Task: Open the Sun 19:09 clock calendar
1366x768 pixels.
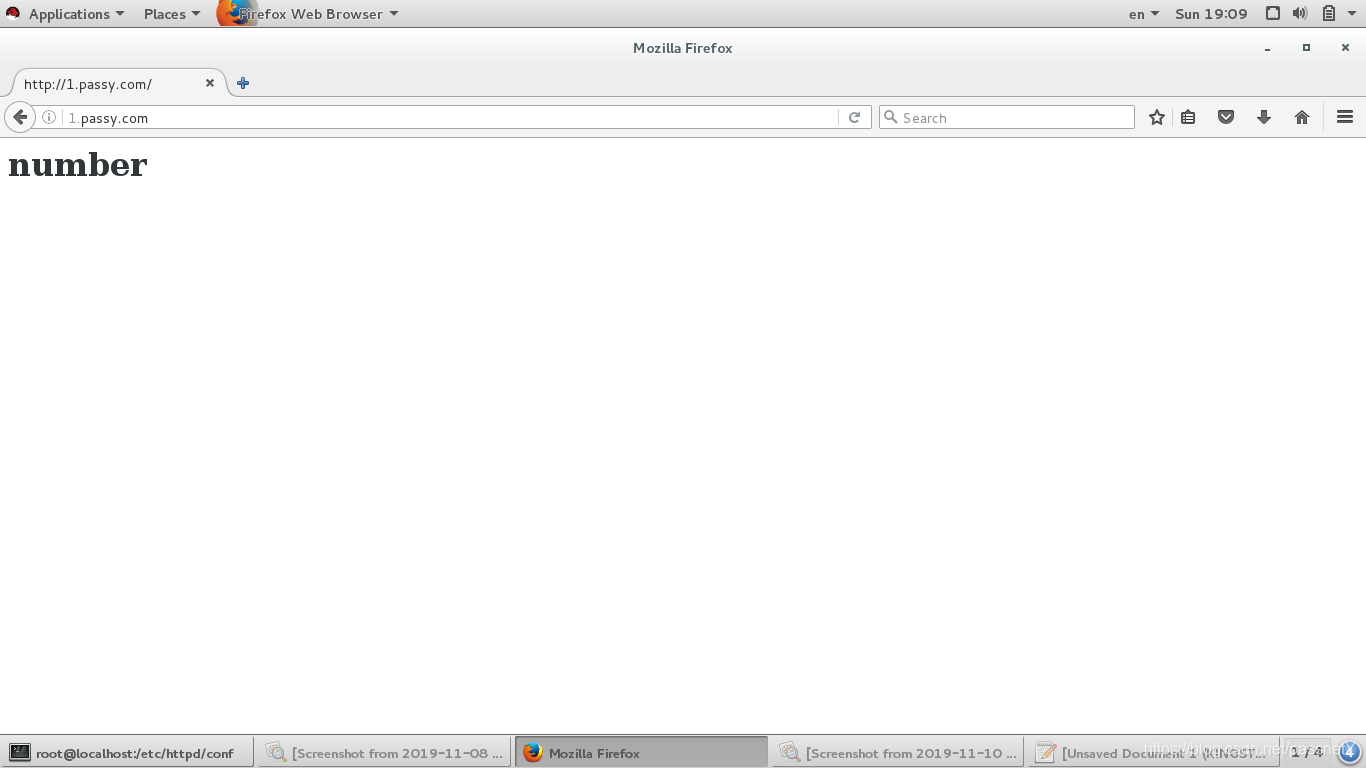Action: [1211, 14]
